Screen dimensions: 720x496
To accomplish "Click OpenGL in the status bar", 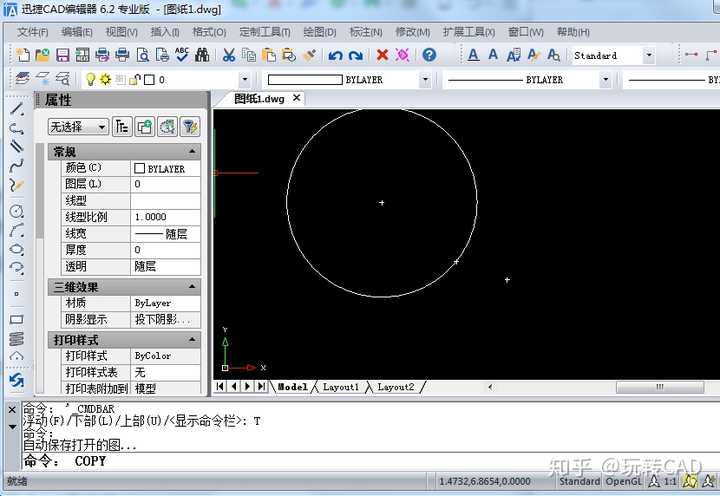I will [x=623, y=481].
